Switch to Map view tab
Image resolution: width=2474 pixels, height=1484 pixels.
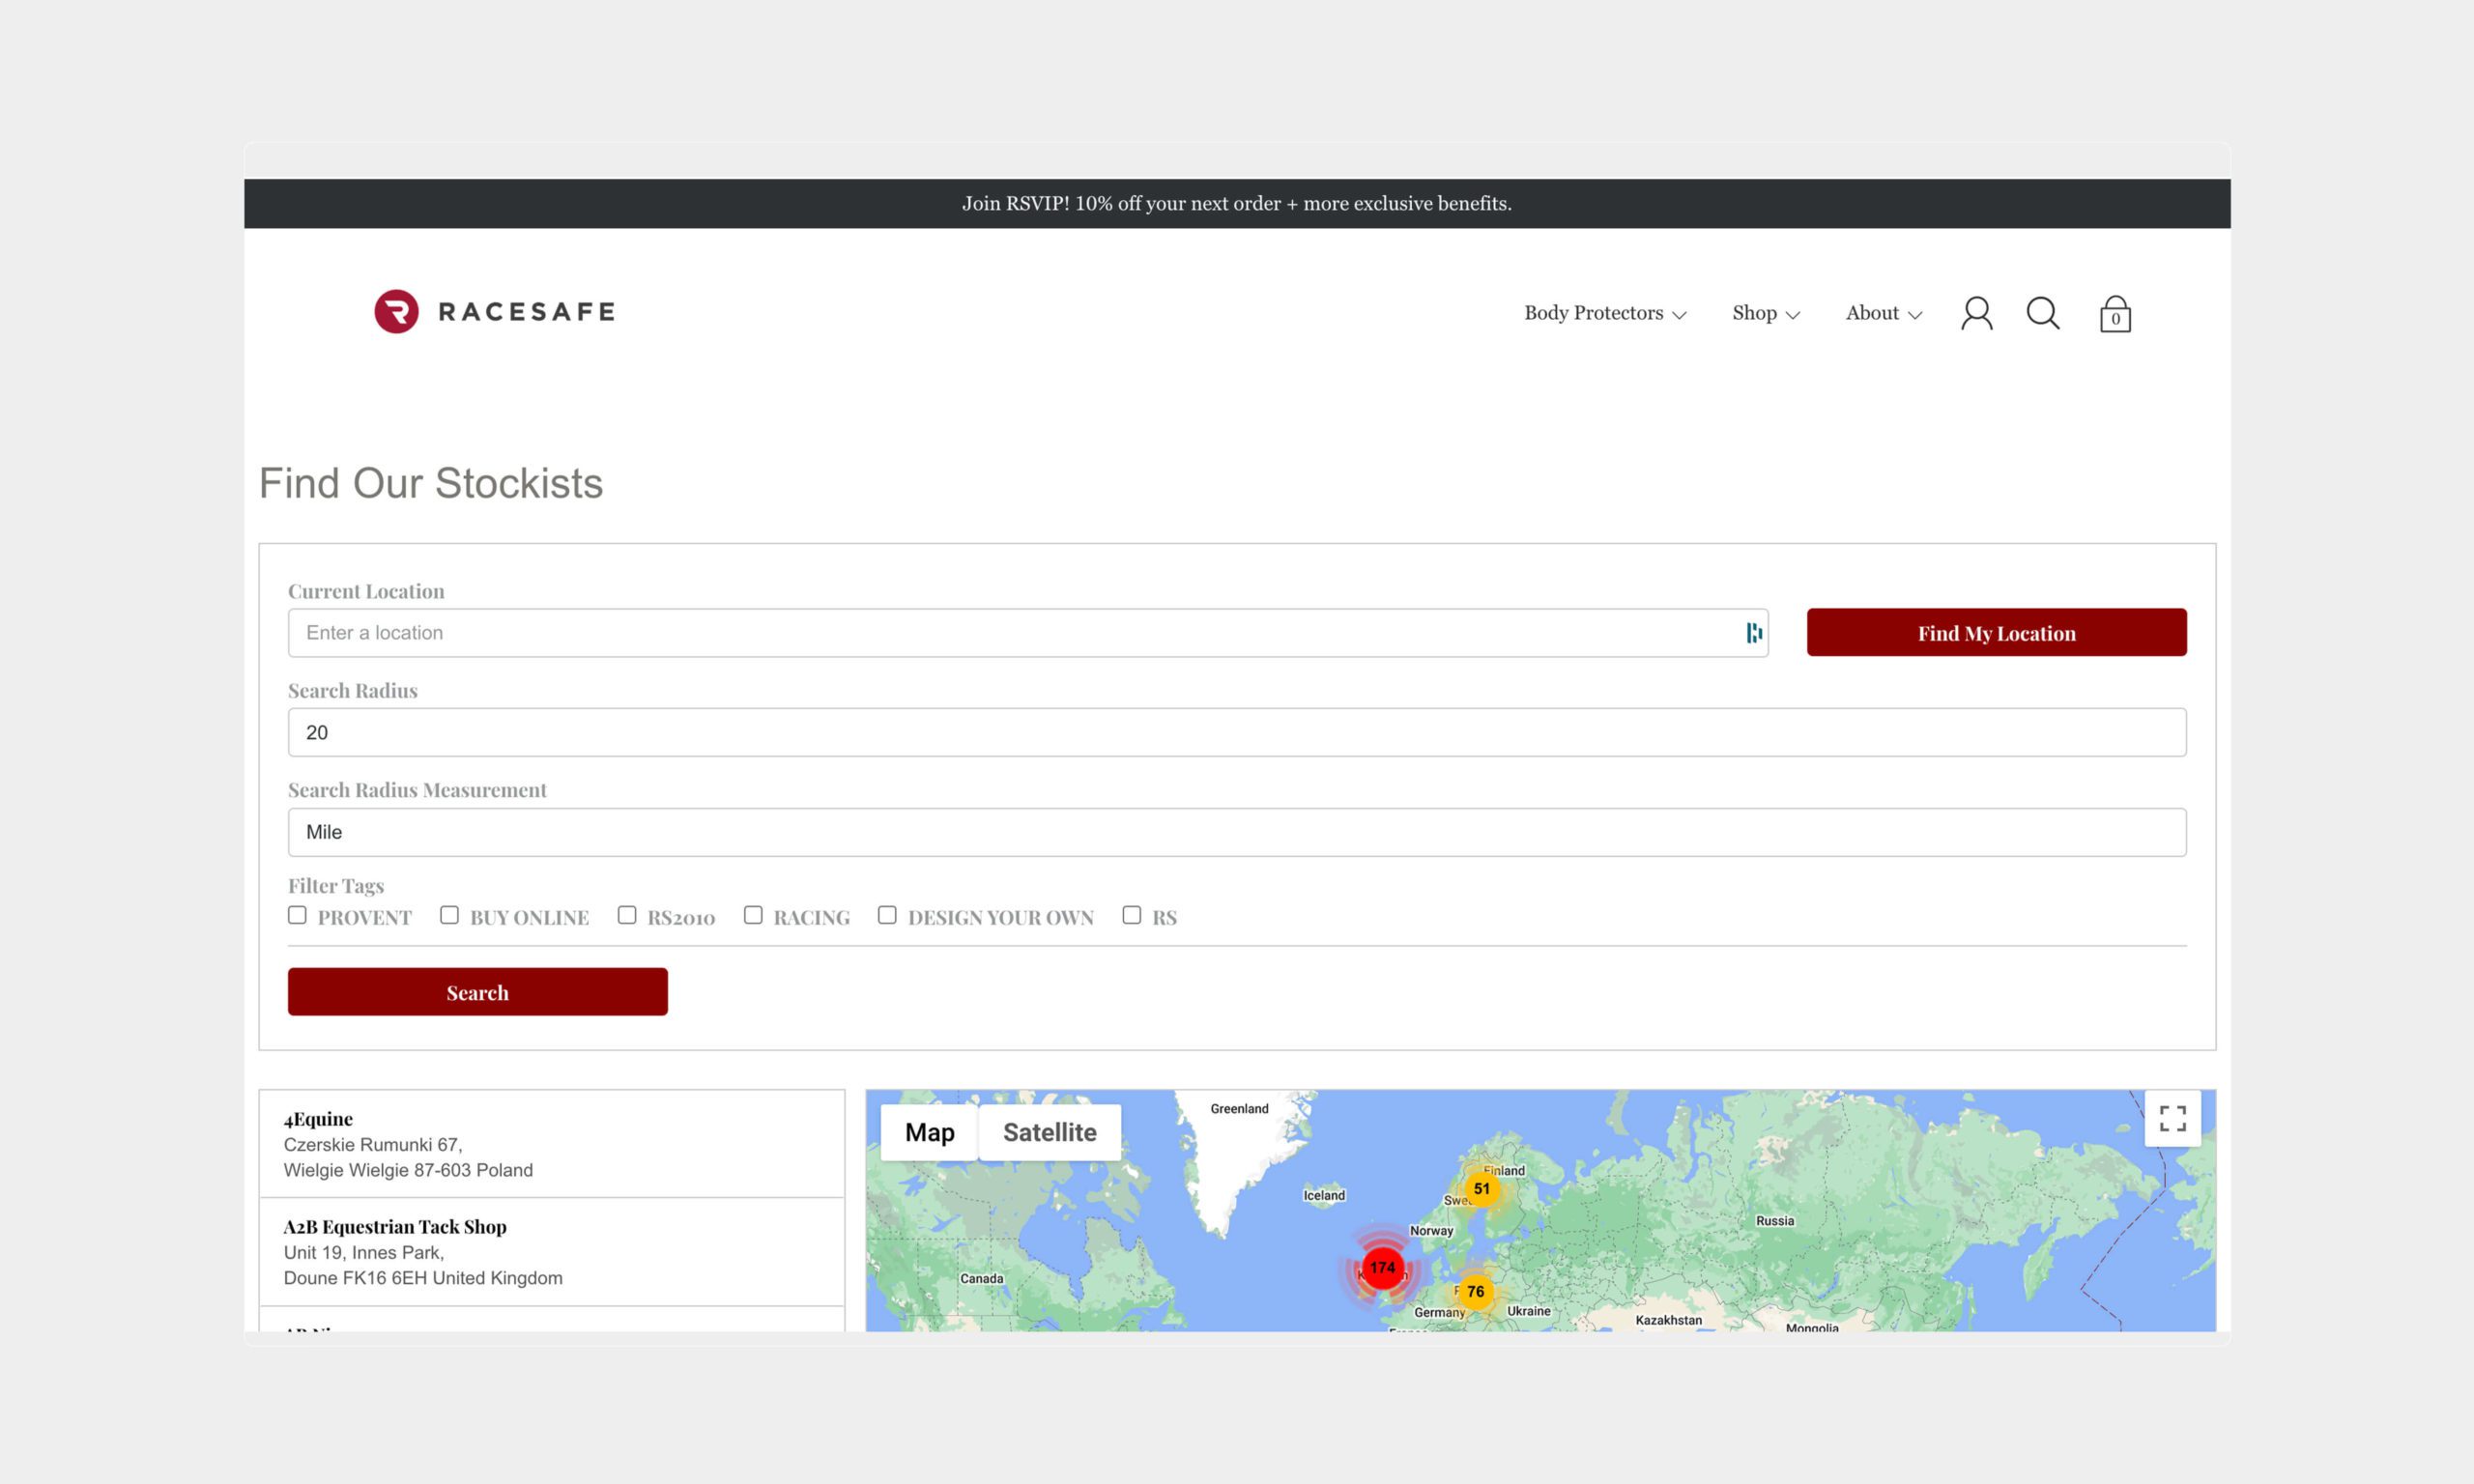[929, 1132]
